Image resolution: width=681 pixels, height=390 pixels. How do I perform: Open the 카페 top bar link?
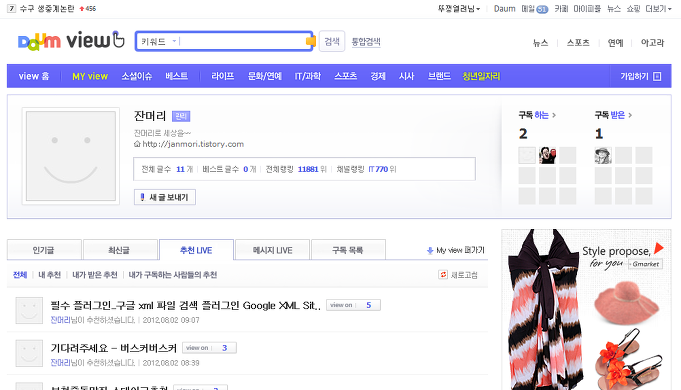(561, 9)
